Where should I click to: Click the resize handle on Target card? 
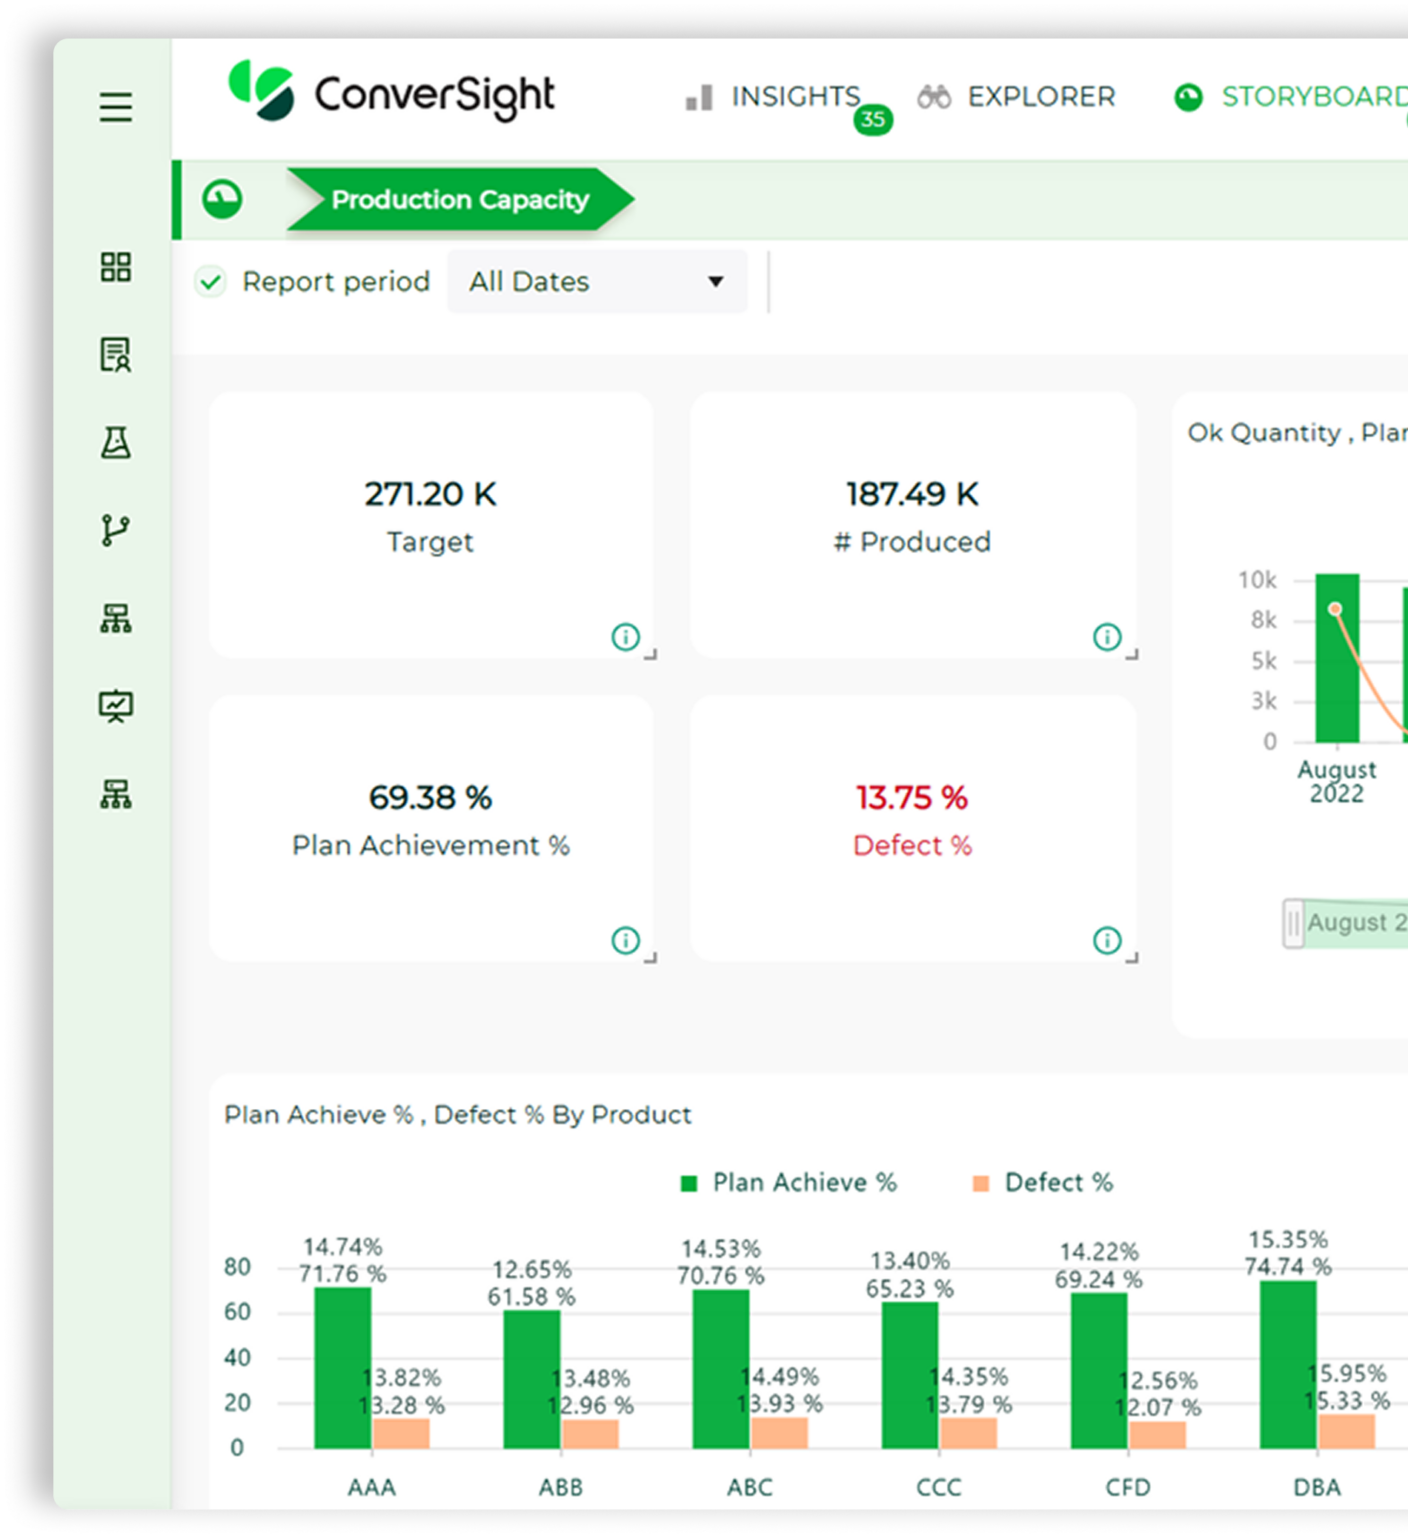pyautogui.click(x=651, y=655)
